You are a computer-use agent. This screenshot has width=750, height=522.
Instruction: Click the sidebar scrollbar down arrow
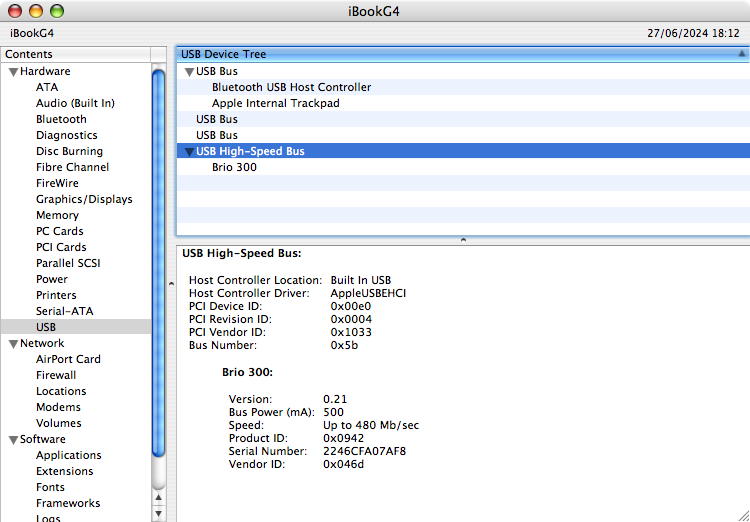tap(159, 513)
